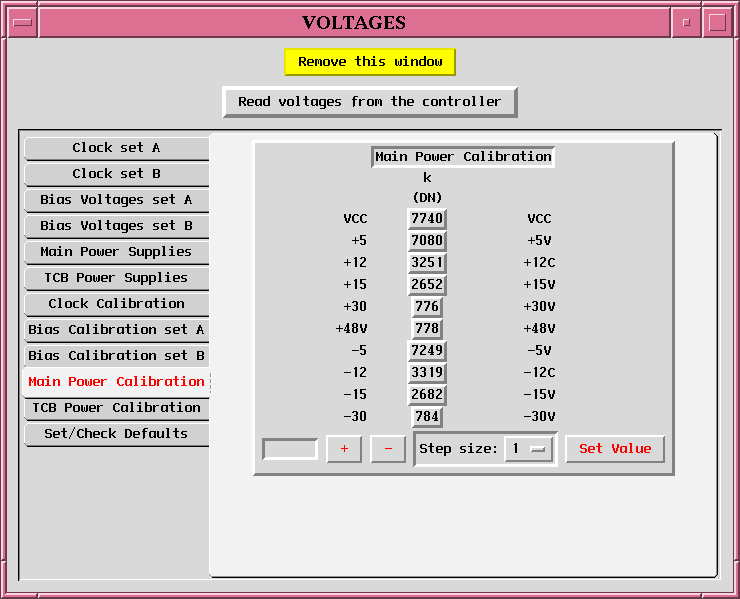Screen dimensions: 740x599
Task: Select the -15 calibration value 2682
Action: 427,395
